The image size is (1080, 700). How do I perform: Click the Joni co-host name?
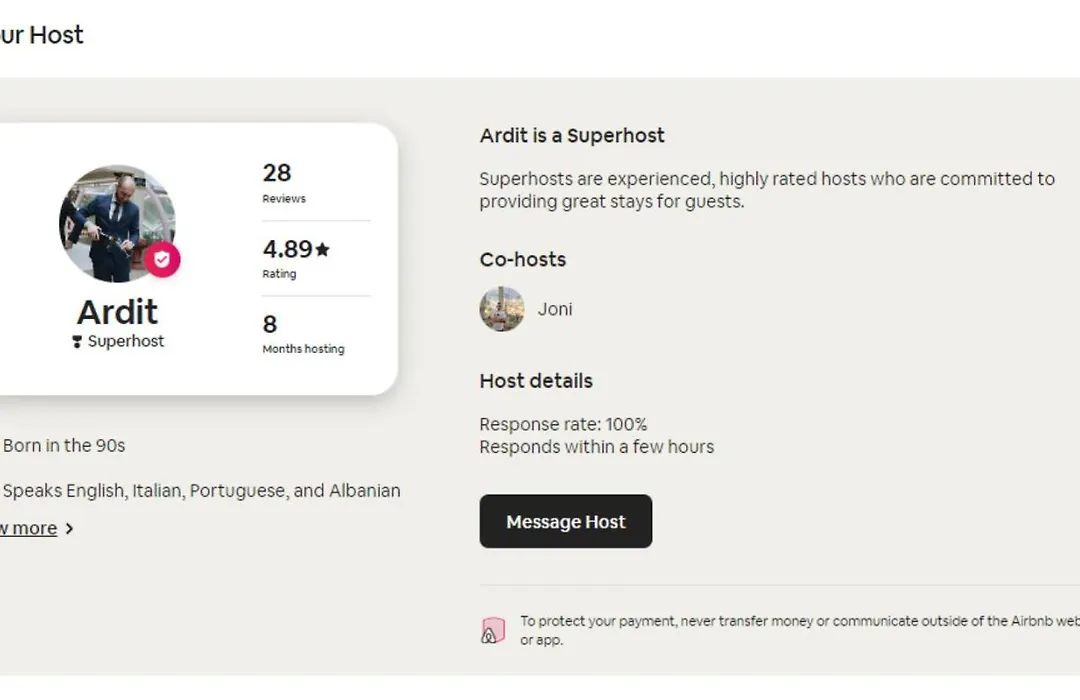(x=554, y=309)
